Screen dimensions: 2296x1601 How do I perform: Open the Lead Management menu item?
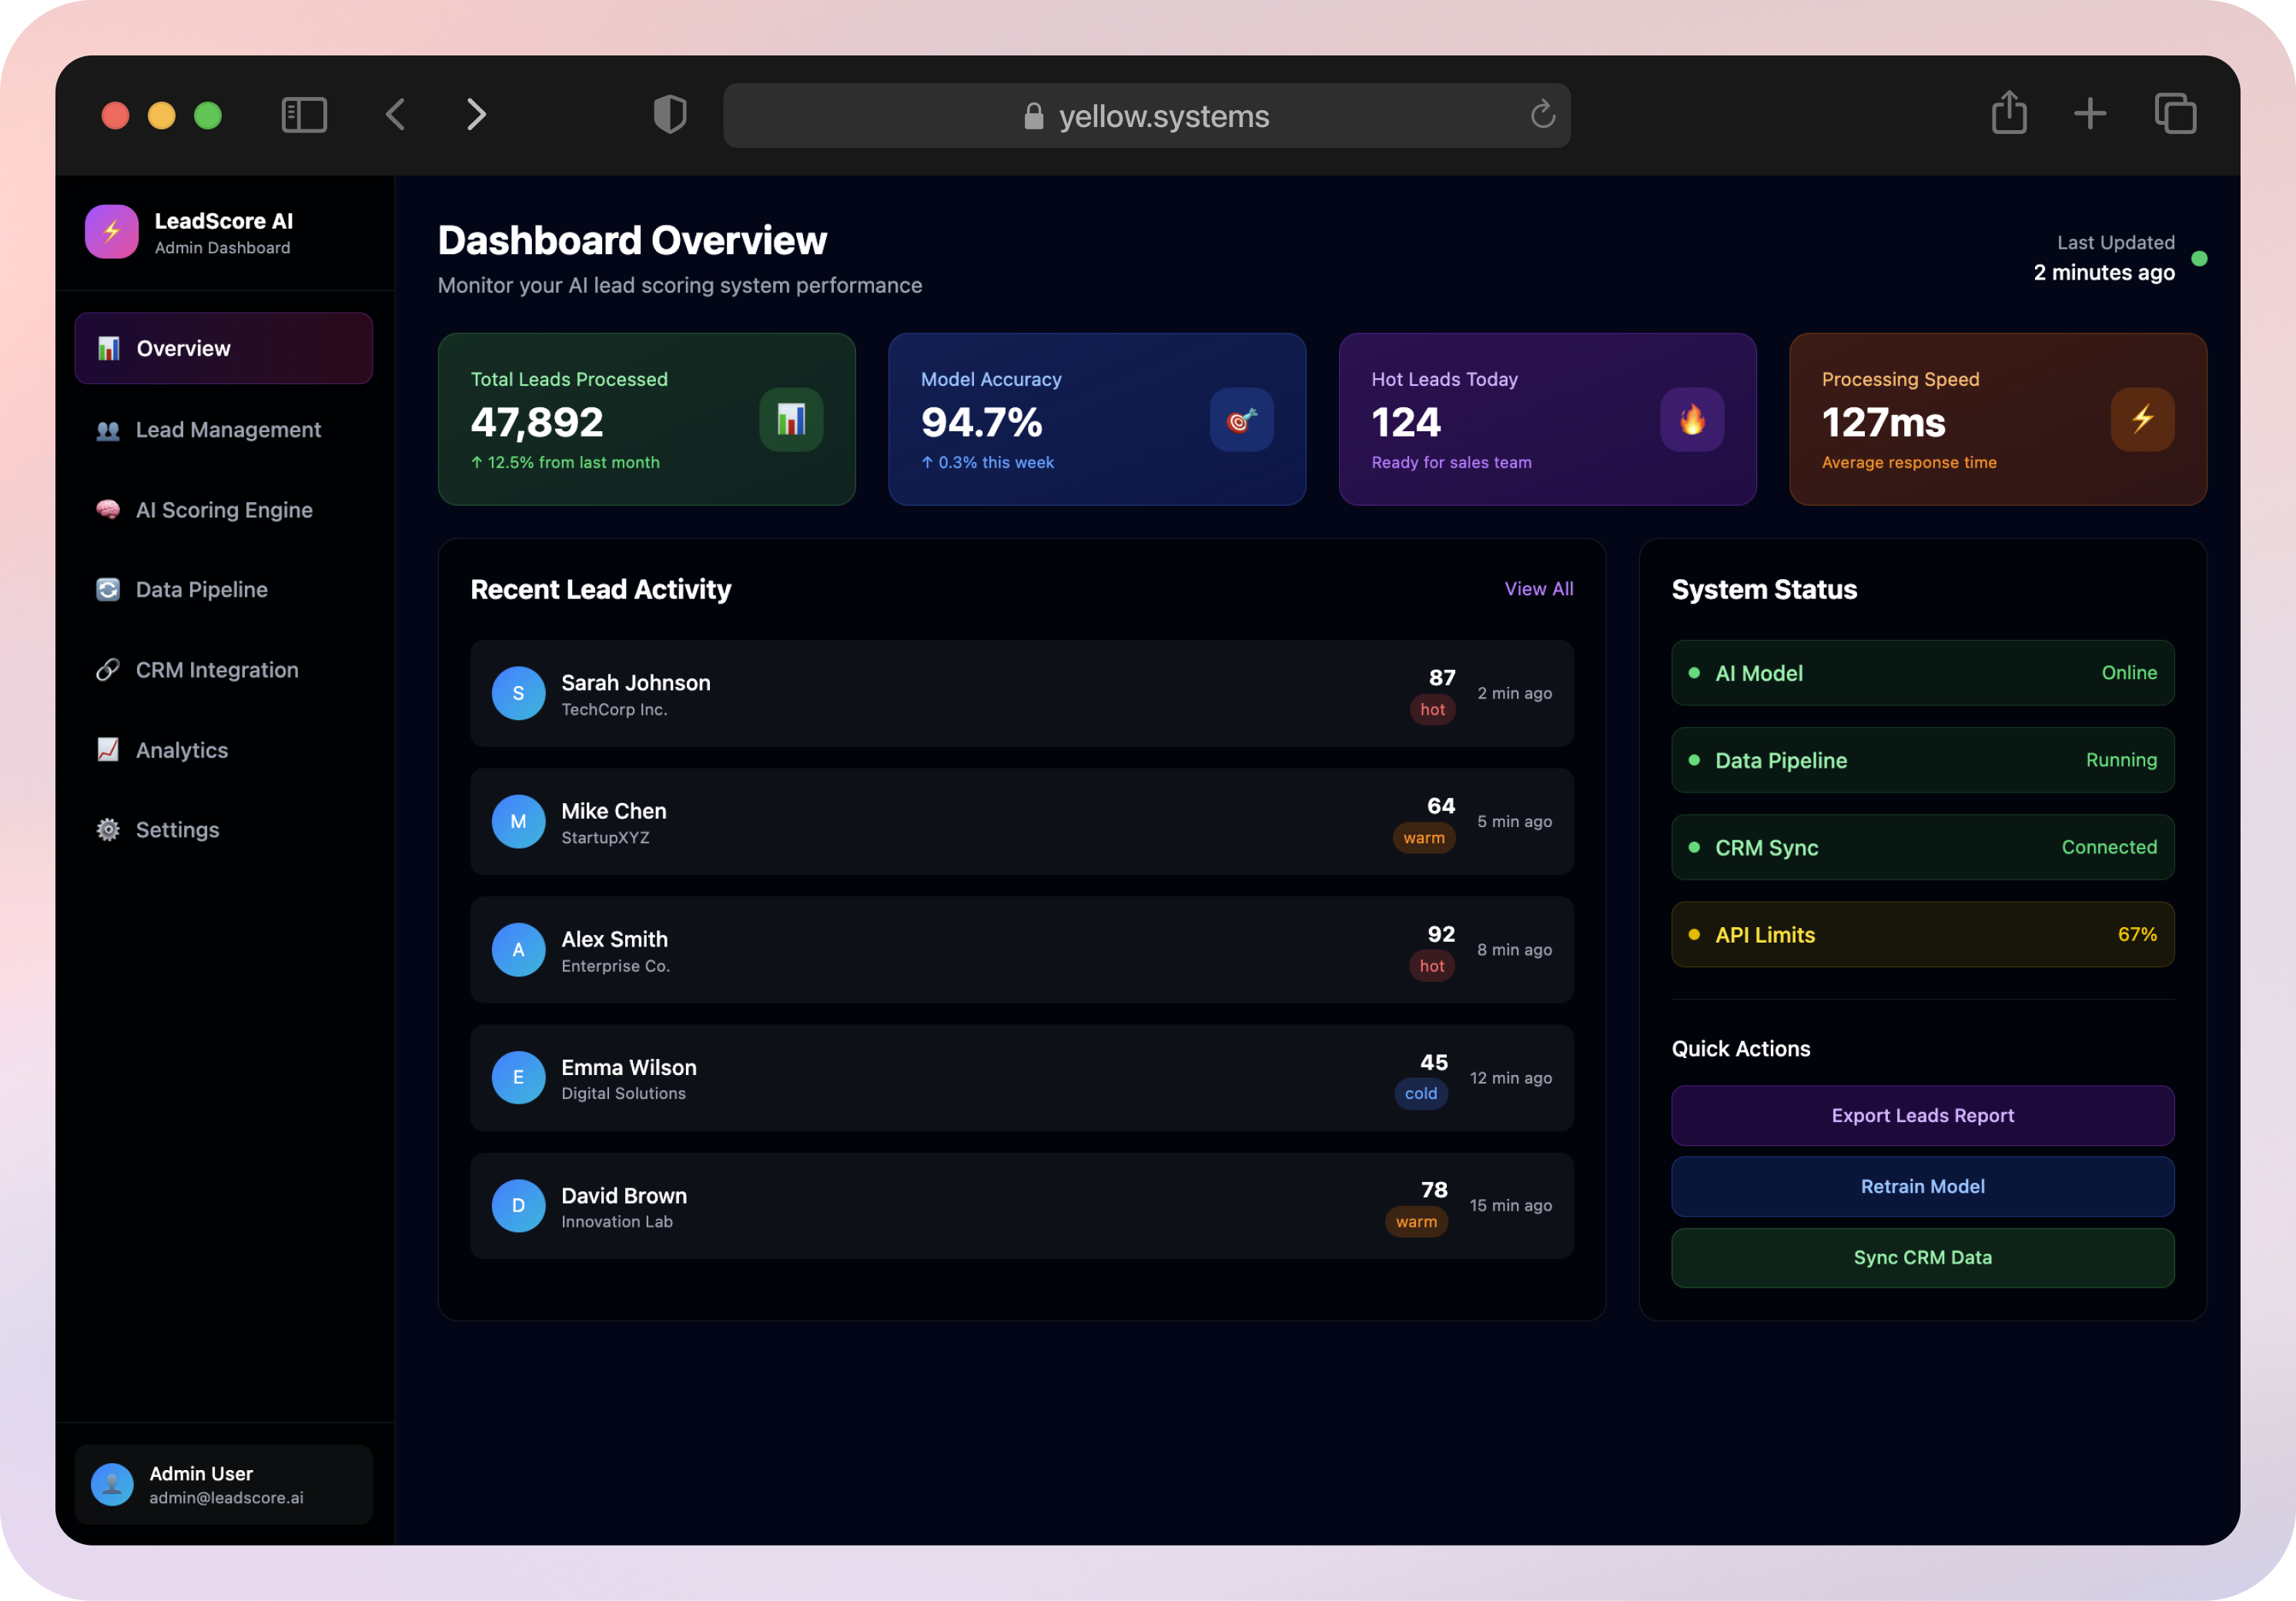224,430
